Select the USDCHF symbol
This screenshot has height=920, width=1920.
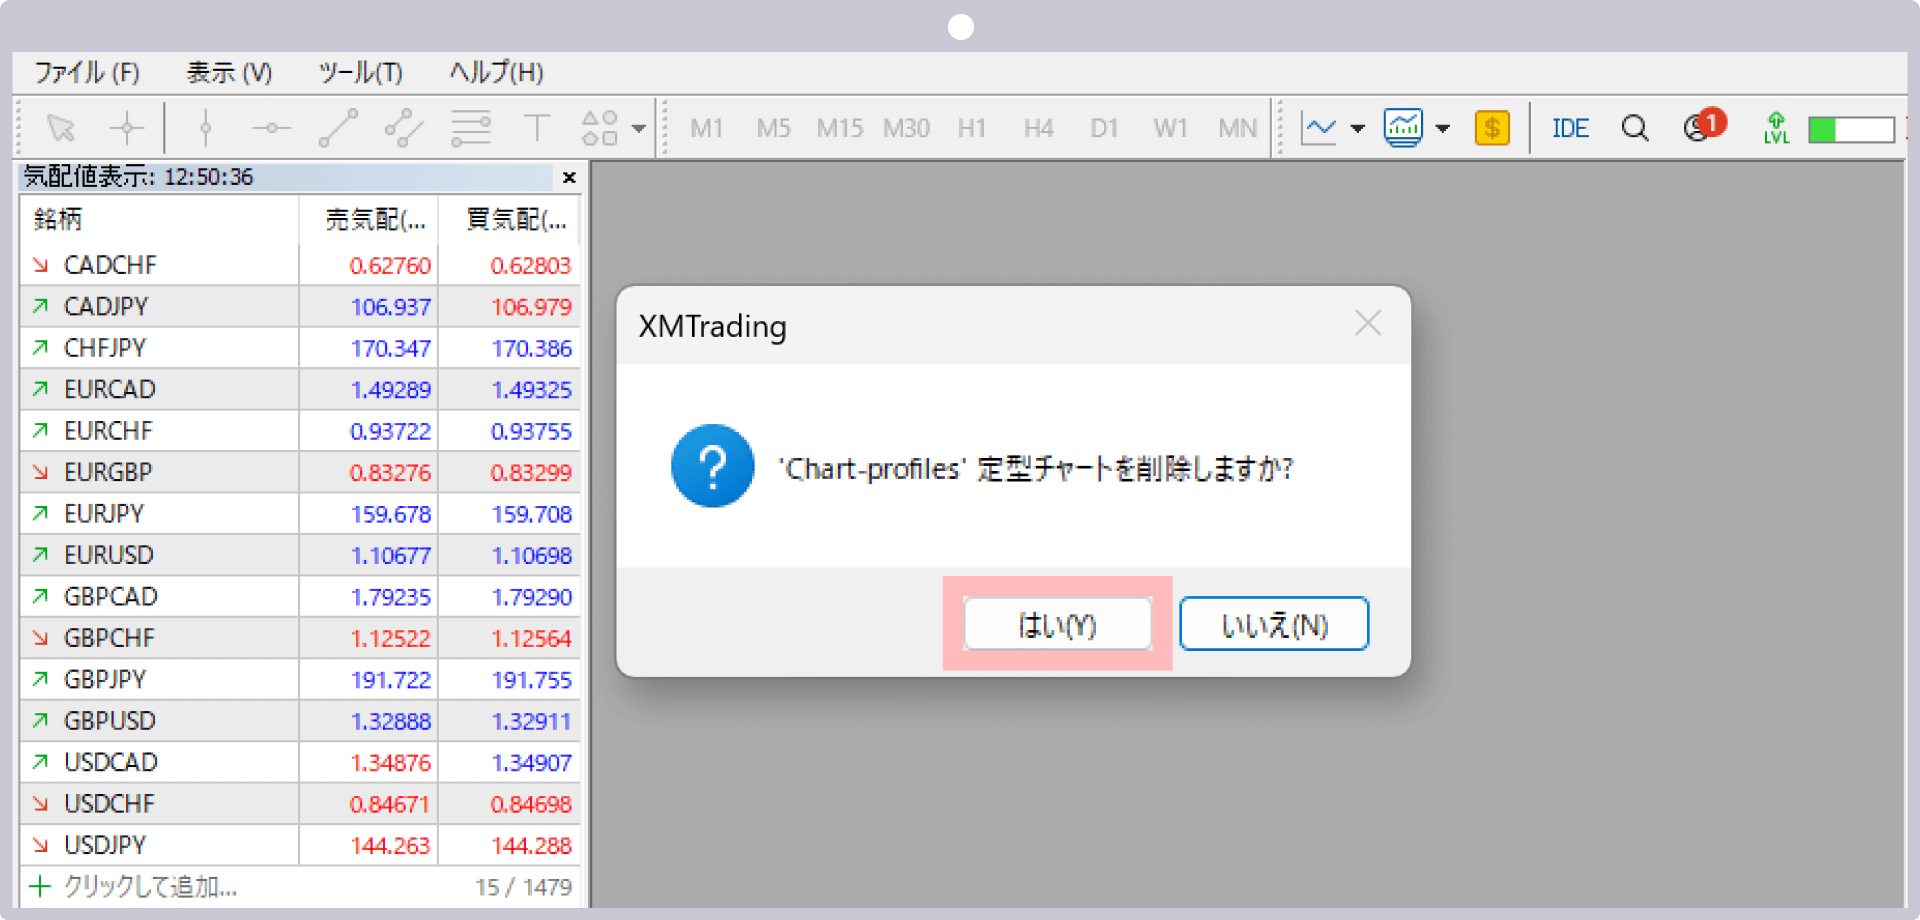109,804
